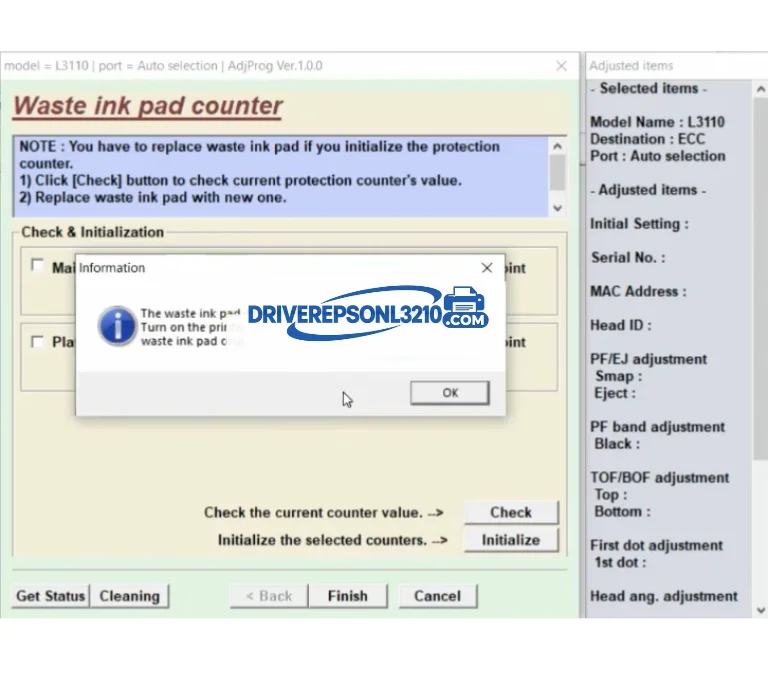Click the Adjusted items window title

(631, 66)
